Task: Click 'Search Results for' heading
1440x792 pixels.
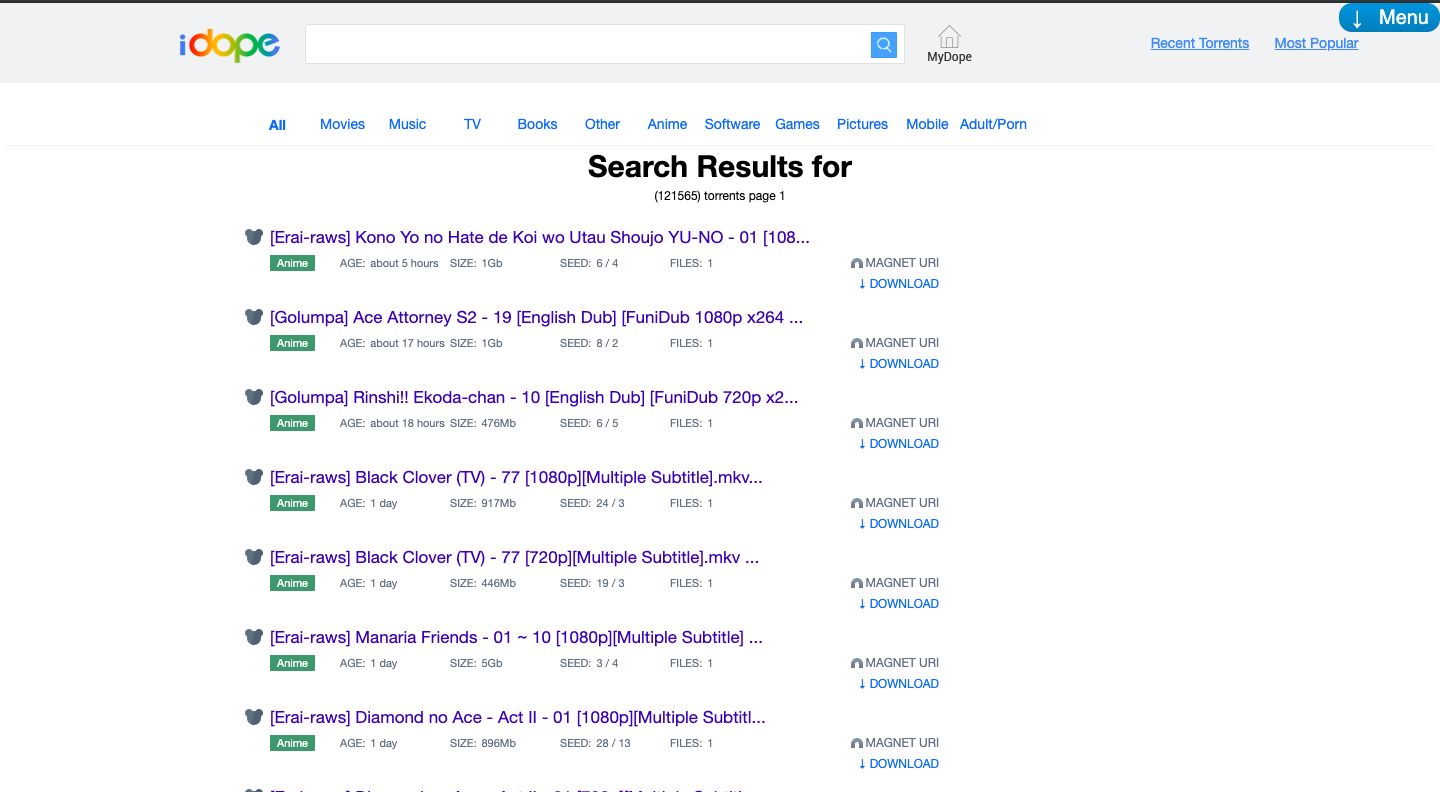Action: pyautogui.click(x=720, y=166)
